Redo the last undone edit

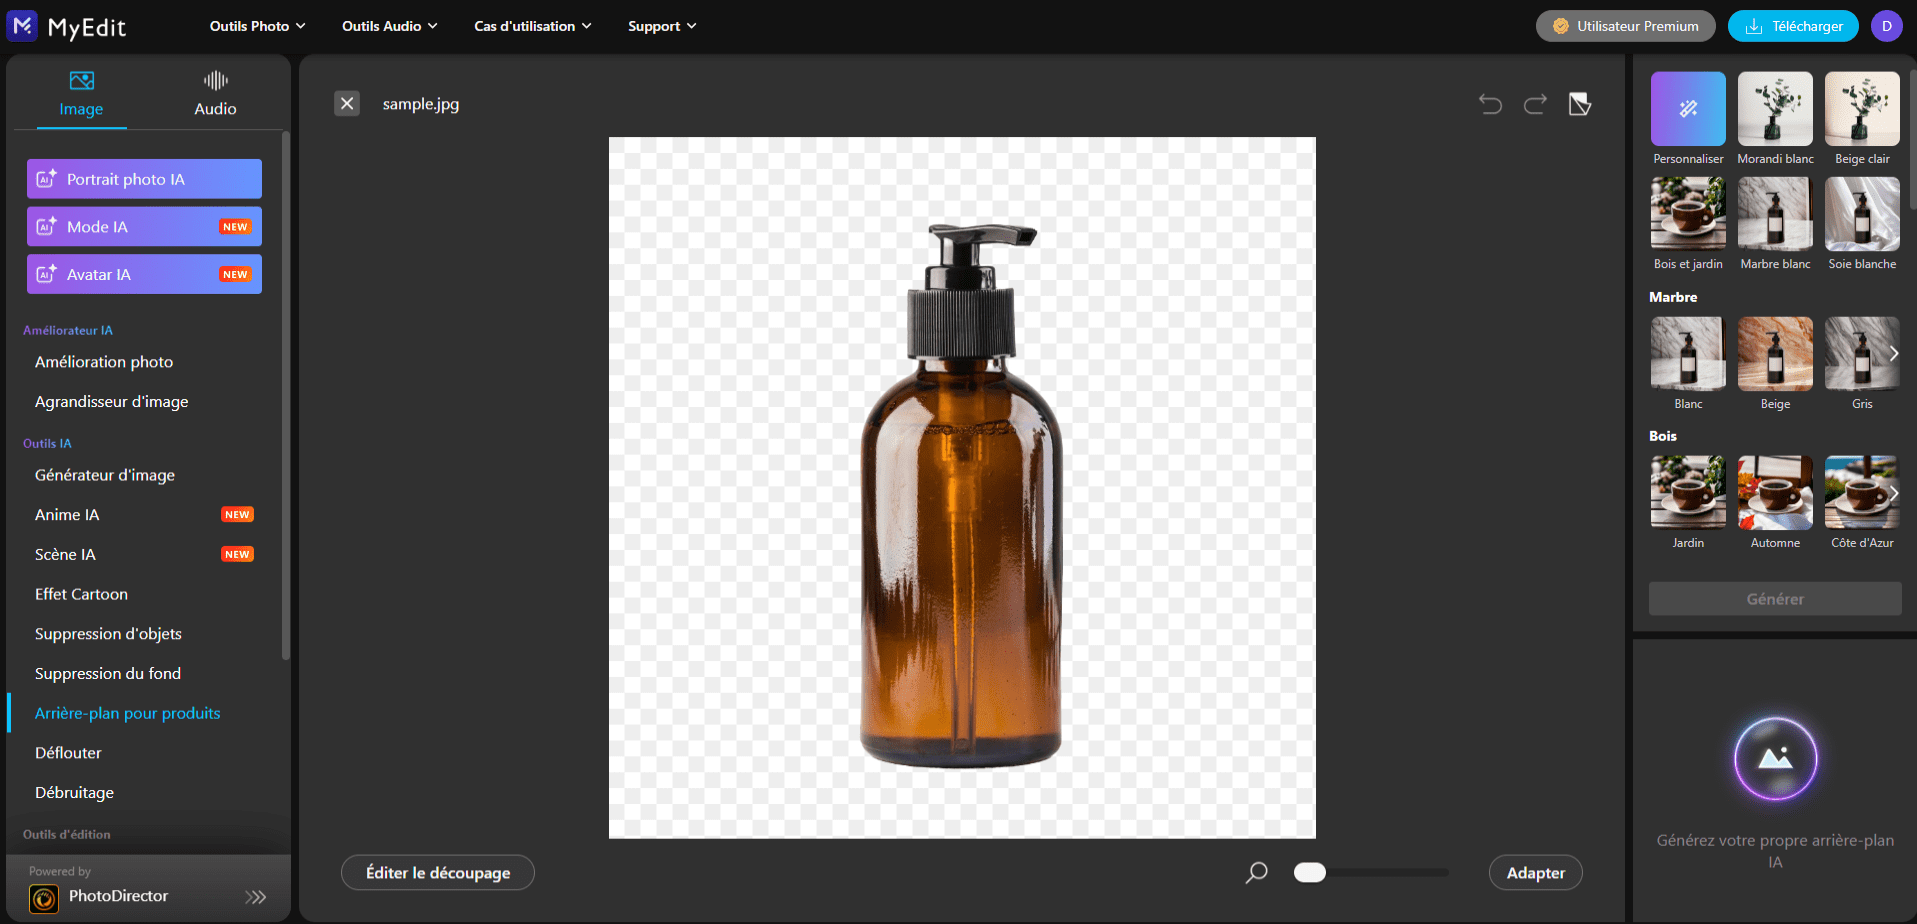(x=1535, y=103)
